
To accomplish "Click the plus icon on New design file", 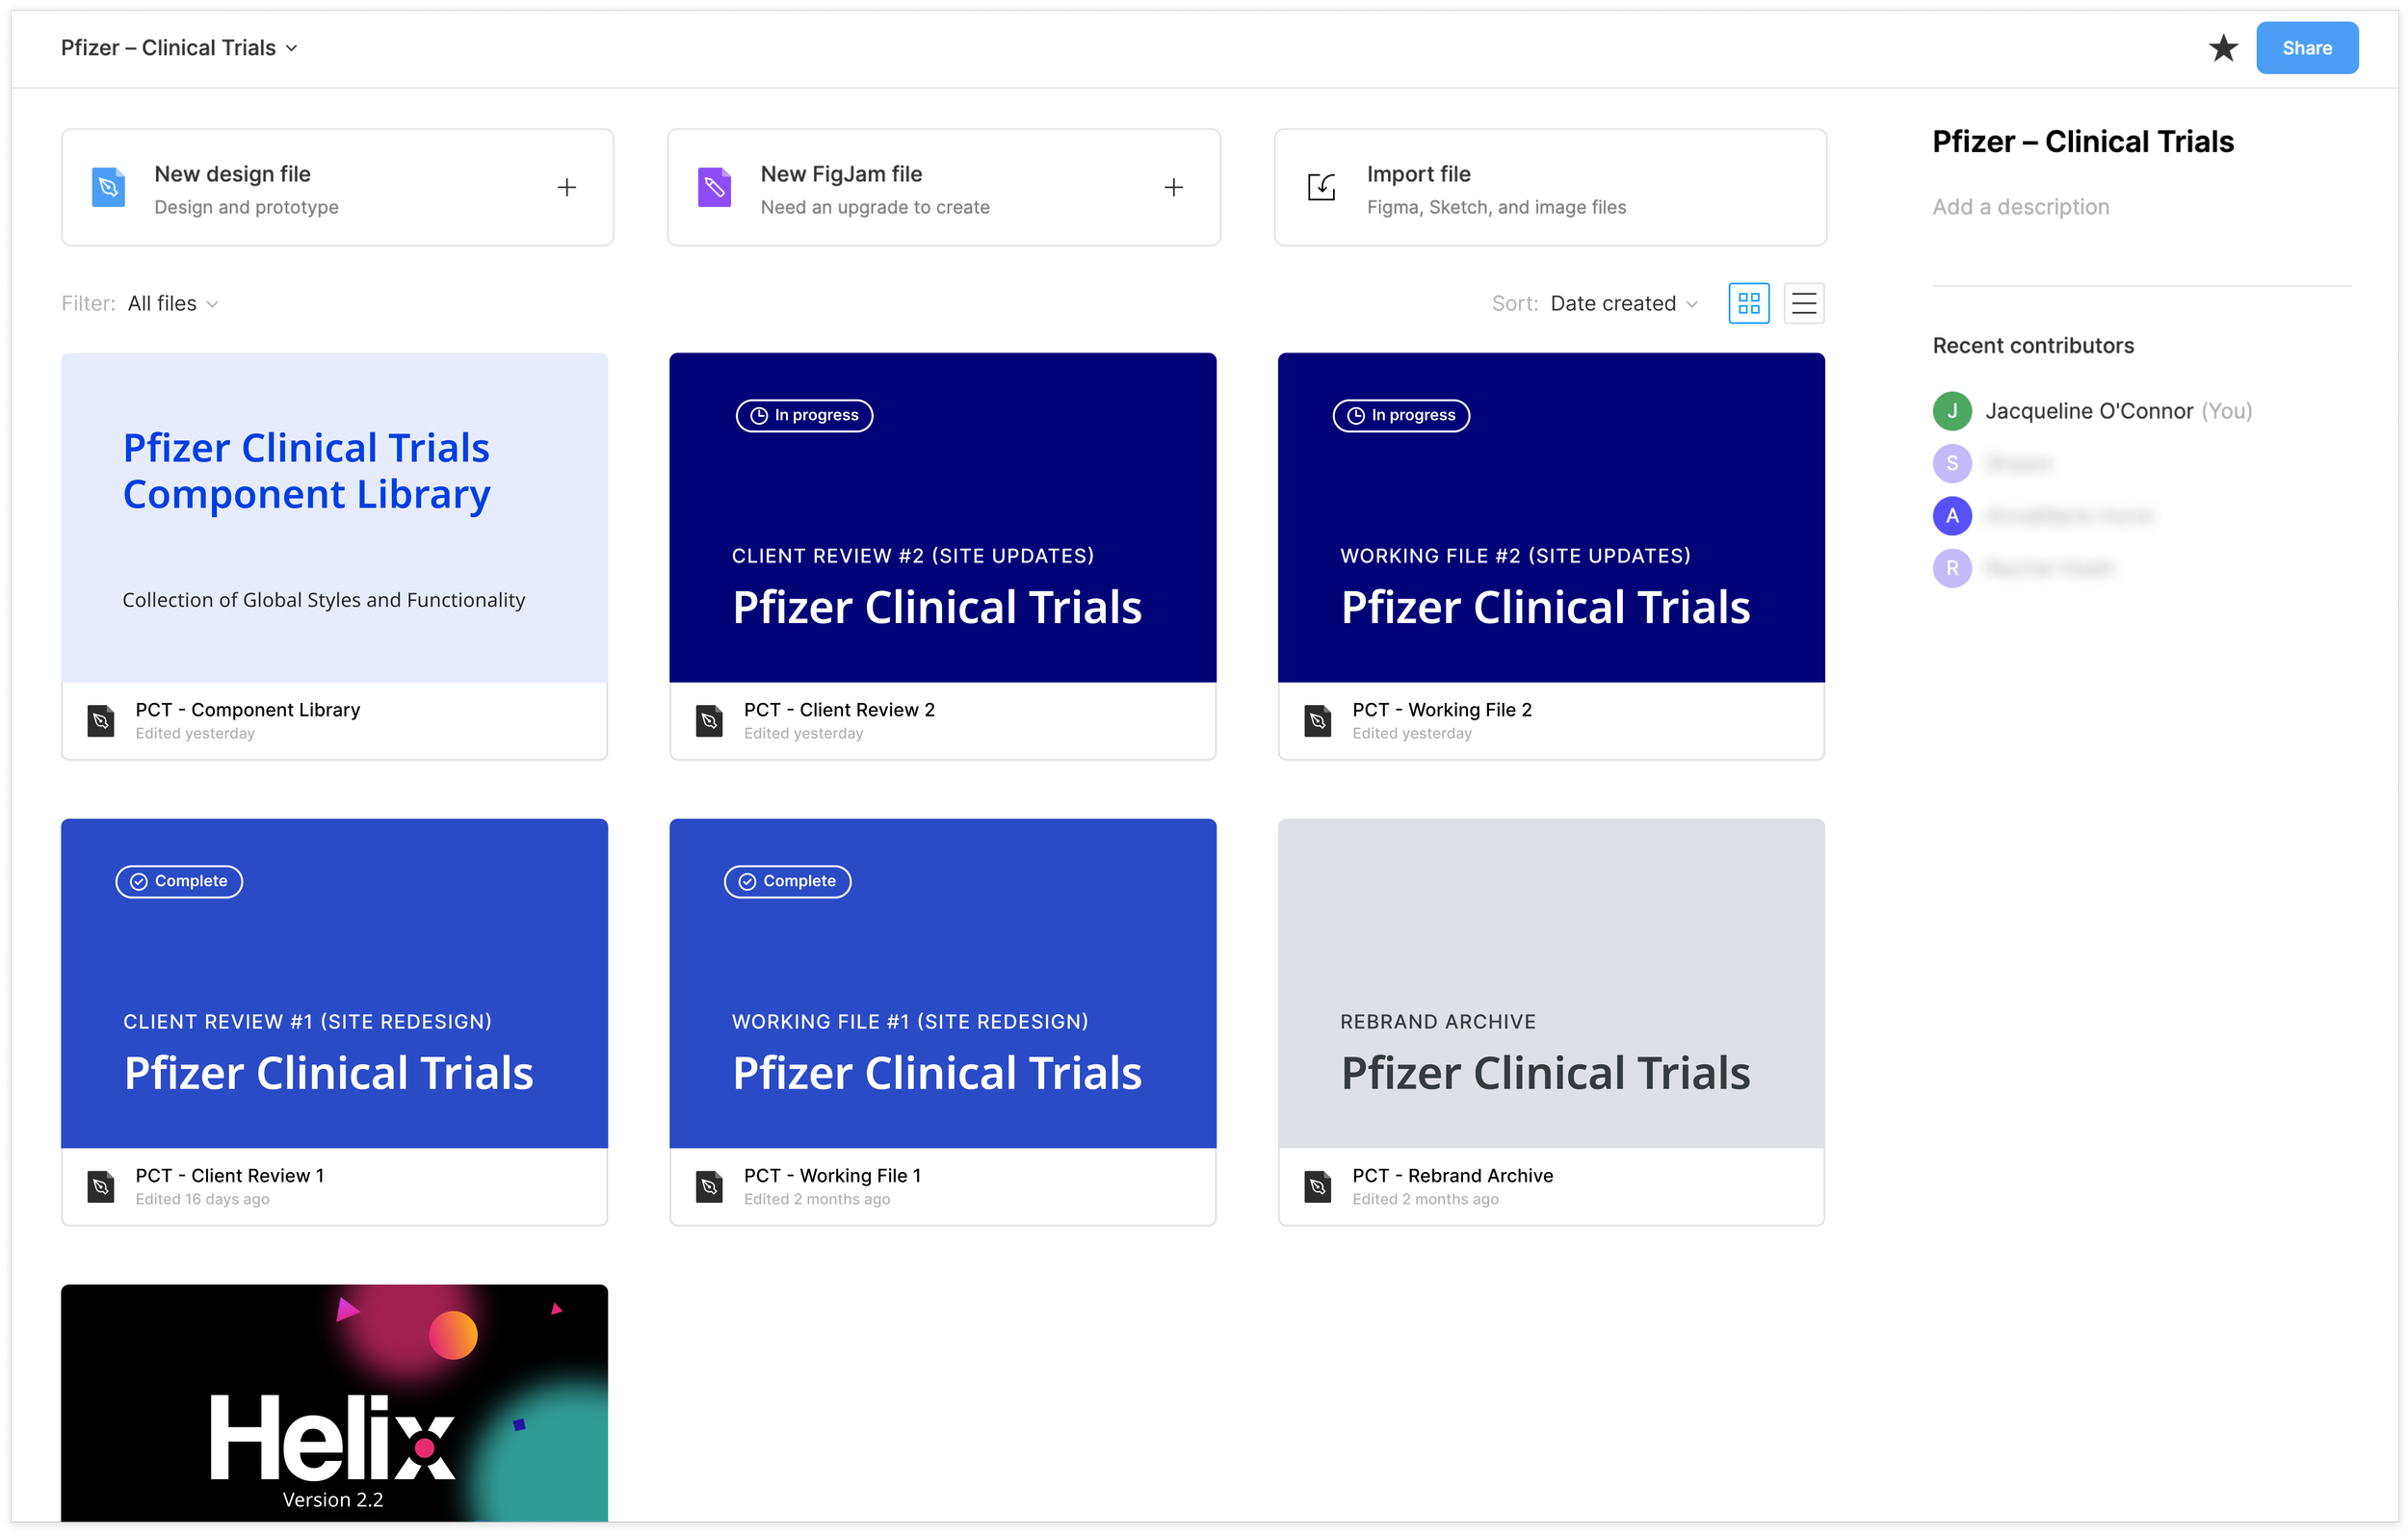I will point(566,187).
